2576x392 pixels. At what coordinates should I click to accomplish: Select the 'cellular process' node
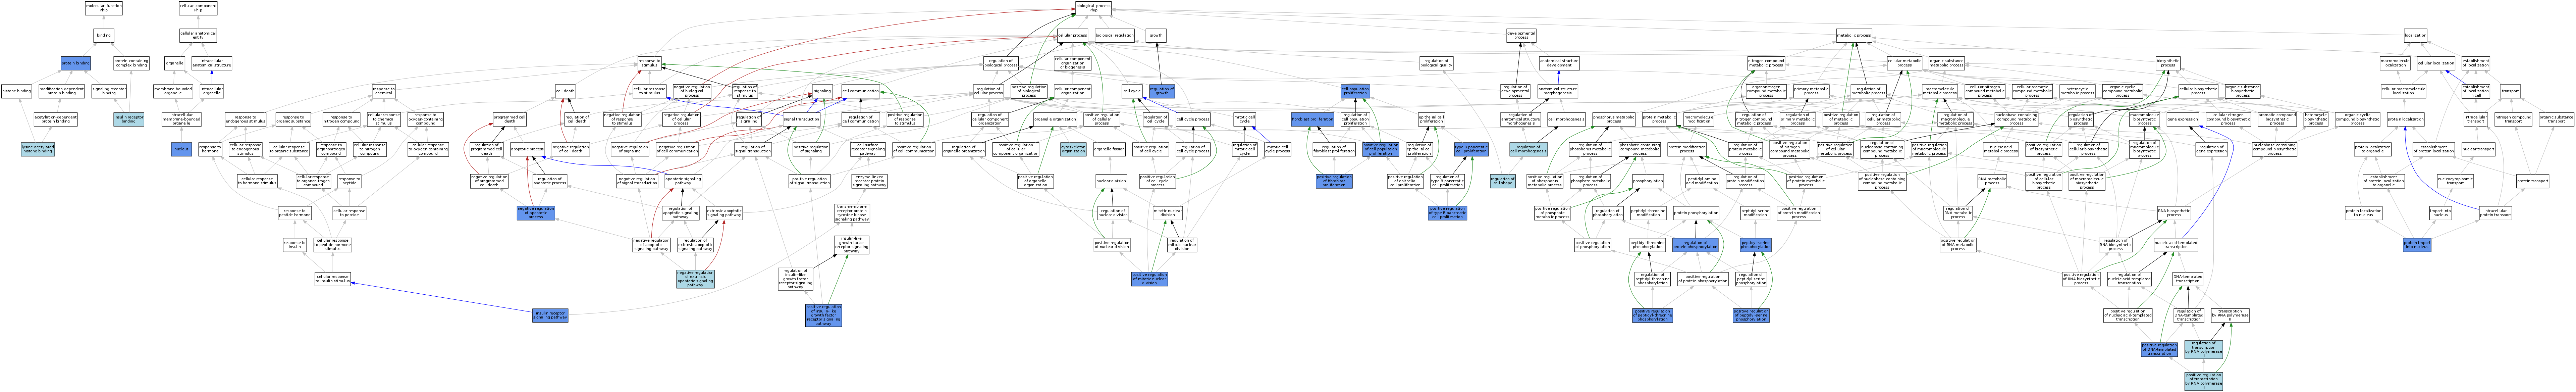click(1073, 35)
